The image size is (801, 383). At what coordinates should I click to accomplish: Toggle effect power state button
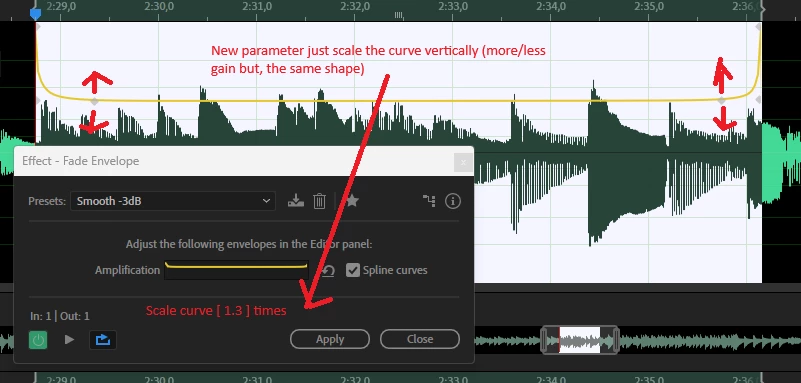pos(38,340)
